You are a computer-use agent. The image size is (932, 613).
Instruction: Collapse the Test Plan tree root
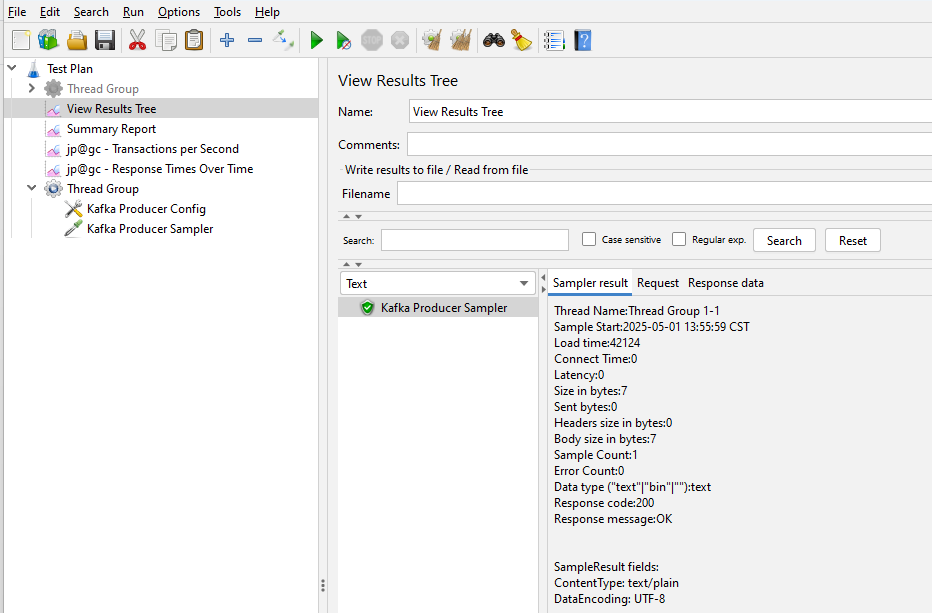[x=12, y=69]
